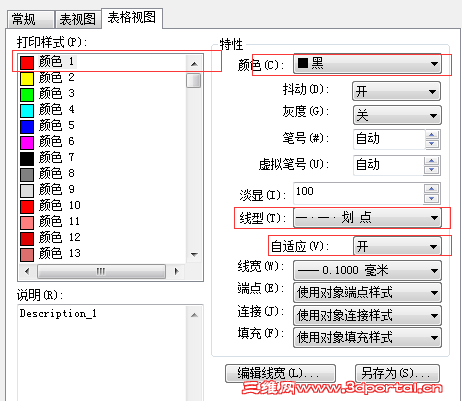
Task: Select the green 颜色 3 swatch
Action: pyautogui.click(x=27, y=94)
